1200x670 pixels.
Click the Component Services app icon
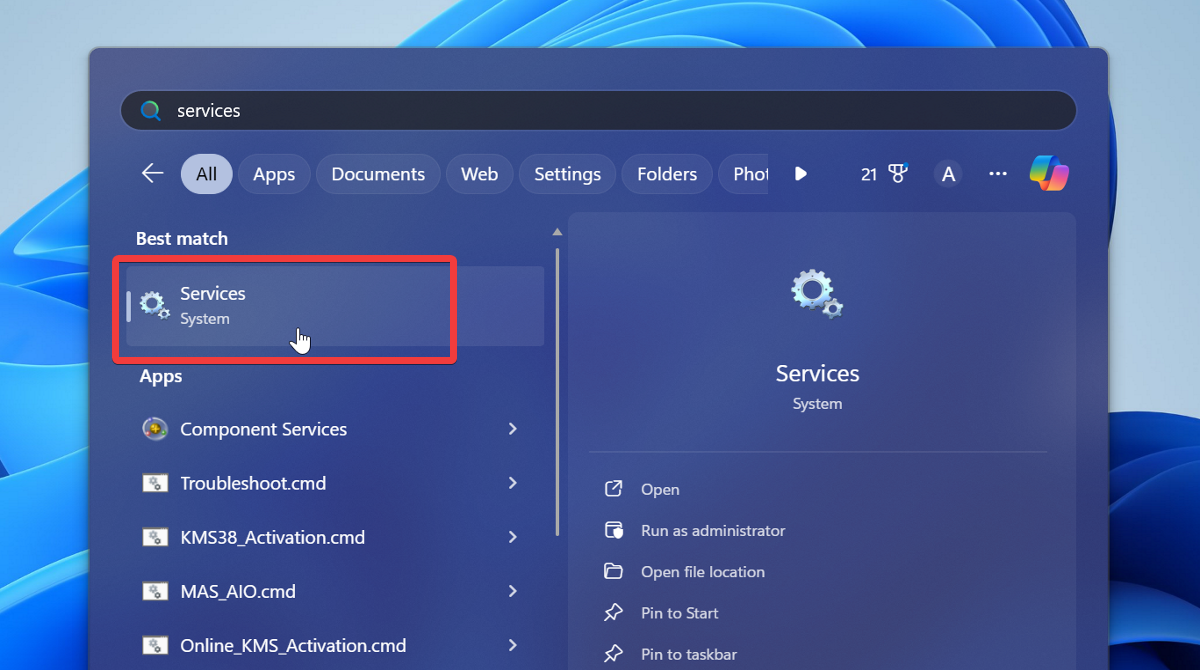(x=155, y=428)
